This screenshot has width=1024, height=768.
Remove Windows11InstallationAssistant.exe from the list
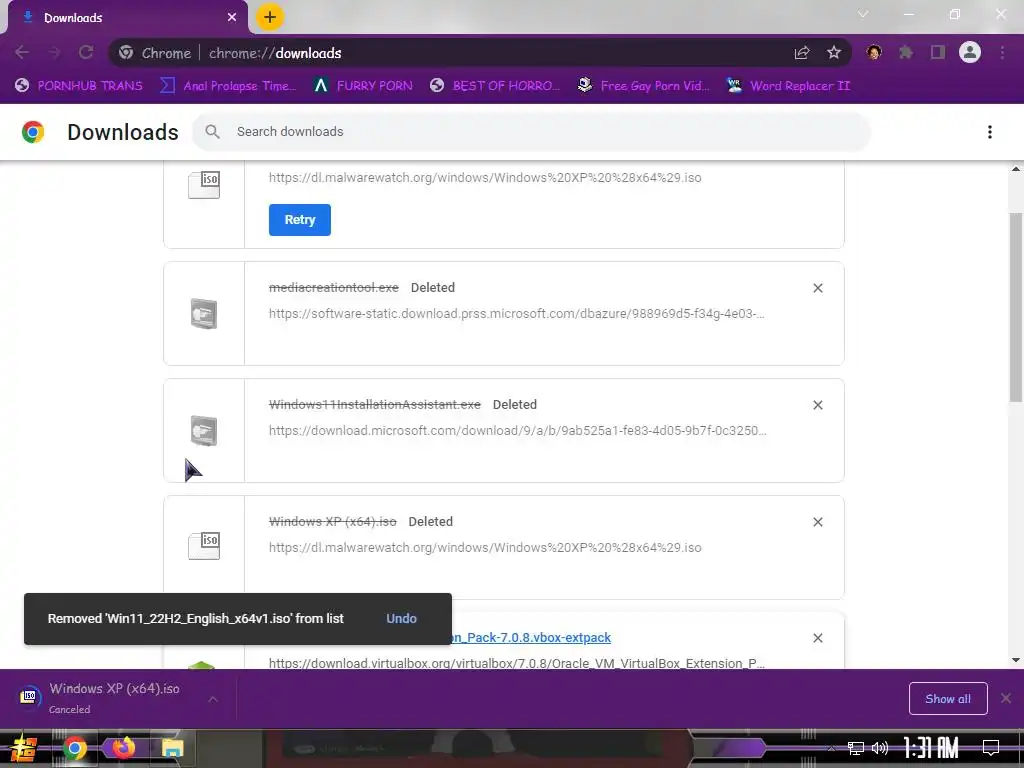pyautogui.click(x=818, y=405)
